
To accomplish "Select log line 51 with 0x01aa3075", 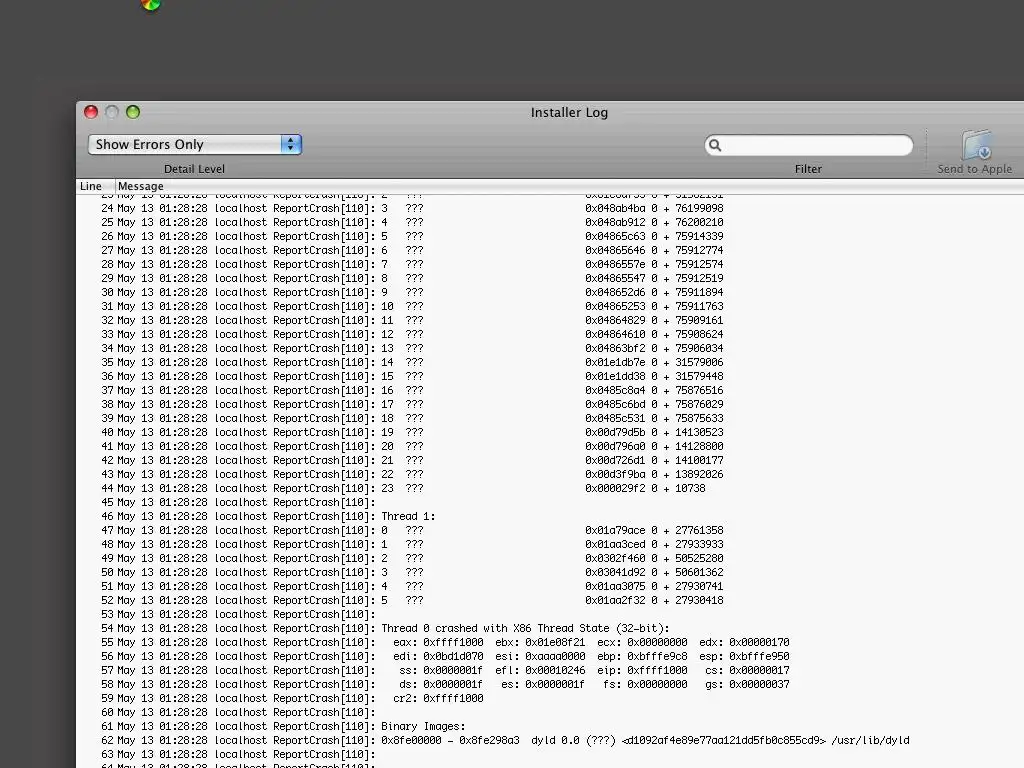I will coord(550,586).
